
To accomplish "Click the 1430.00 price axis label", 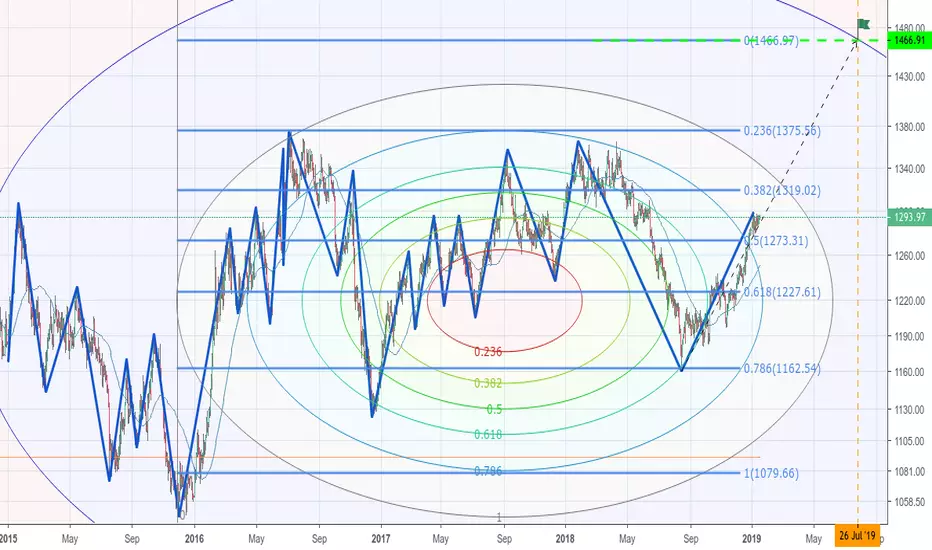I will (x=909, y=76).
